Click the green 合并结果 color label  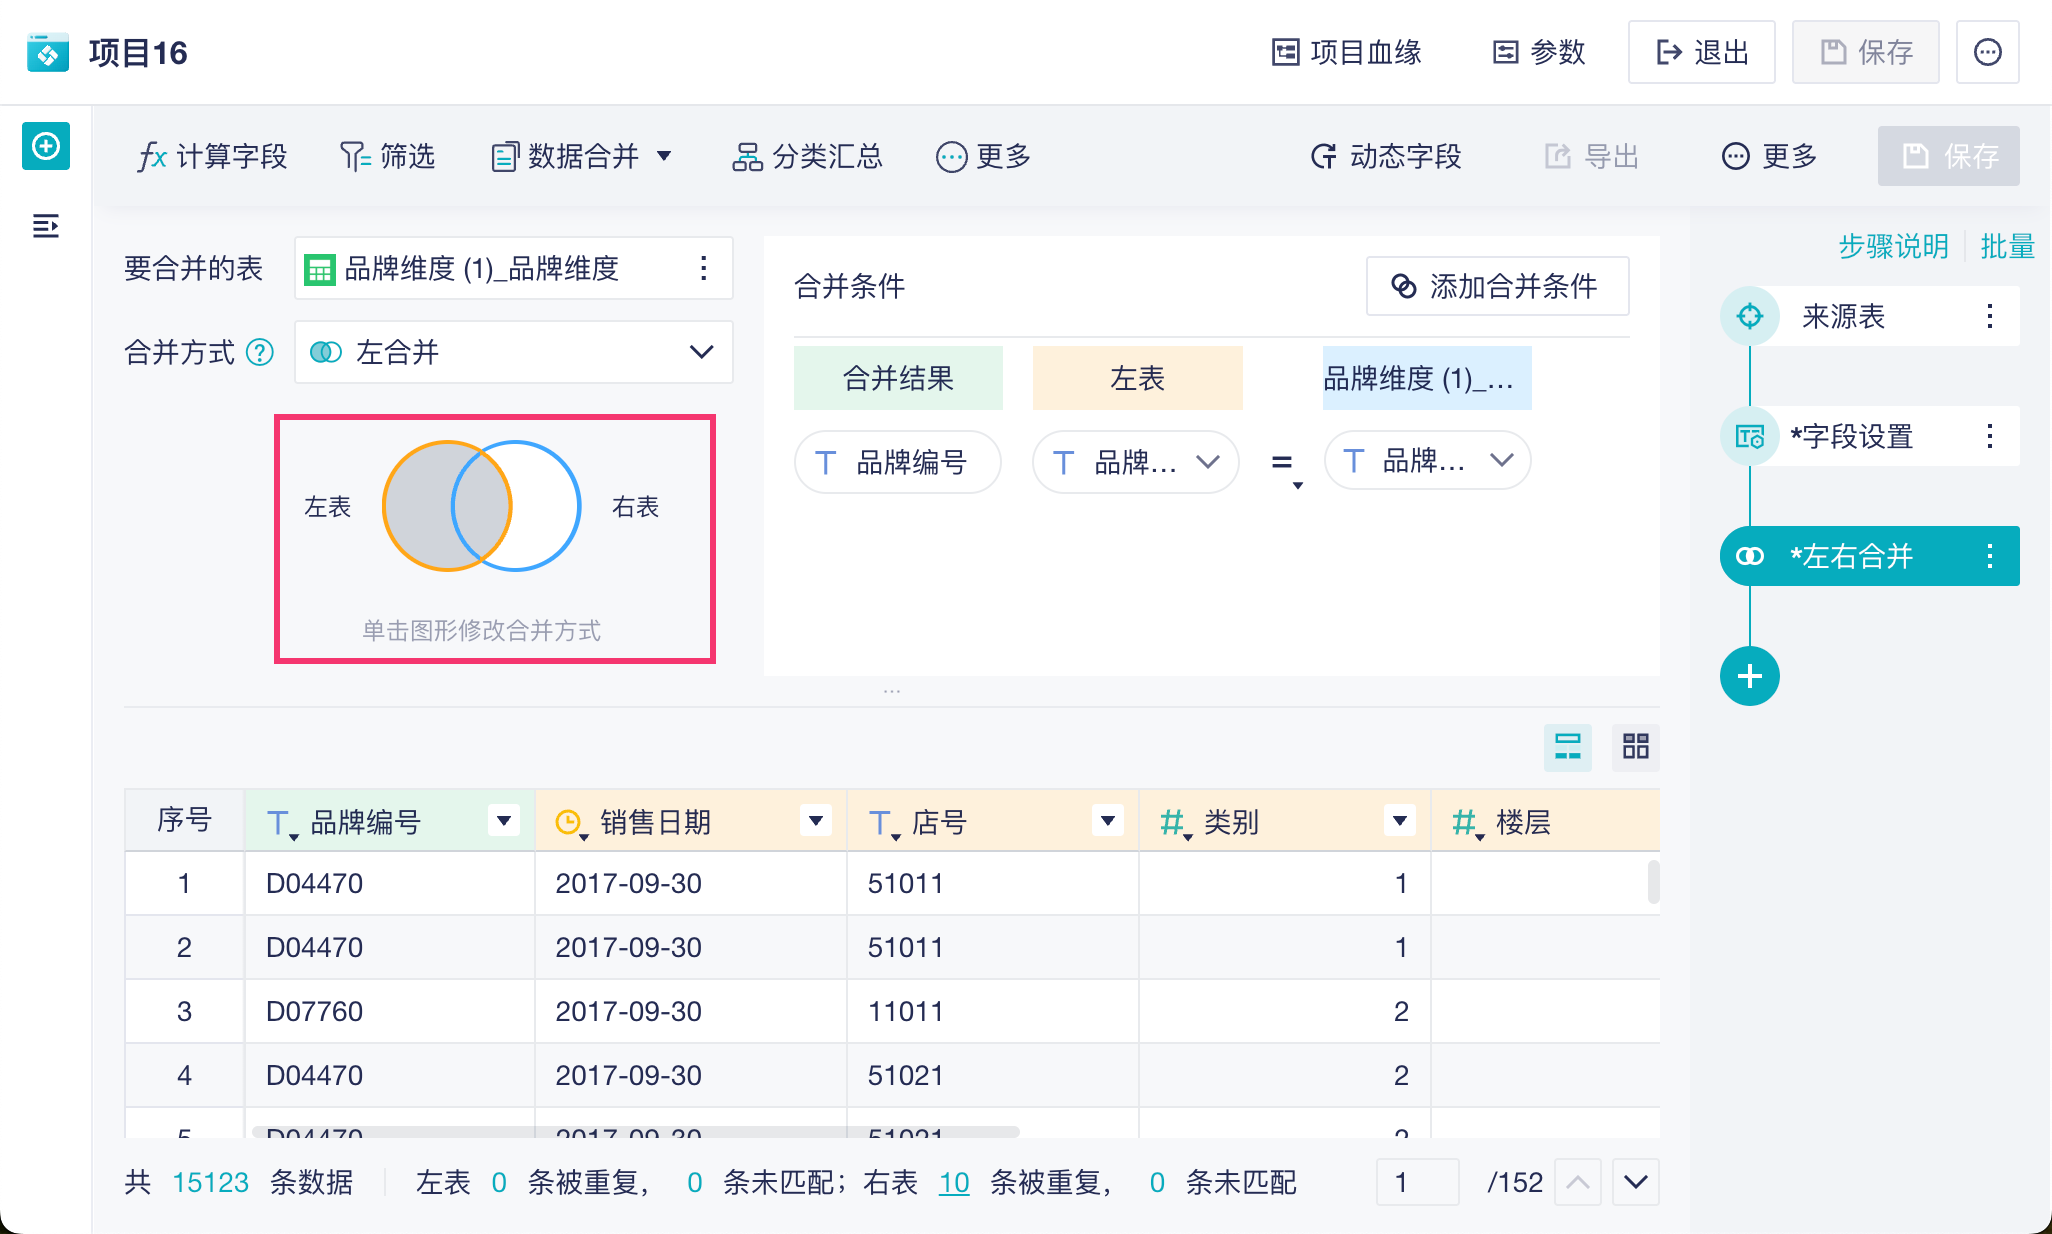898,378
